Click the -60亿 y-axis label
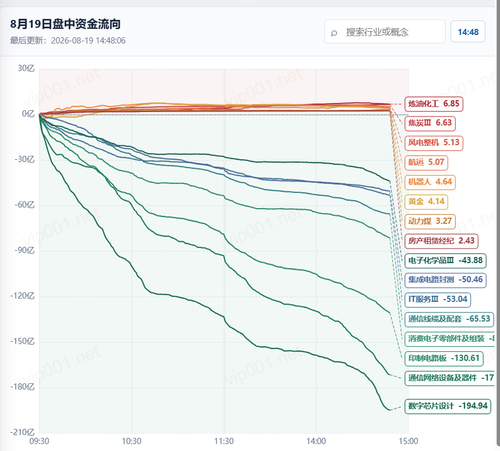Viewport: 500px width, 451px height. (24, 205)
